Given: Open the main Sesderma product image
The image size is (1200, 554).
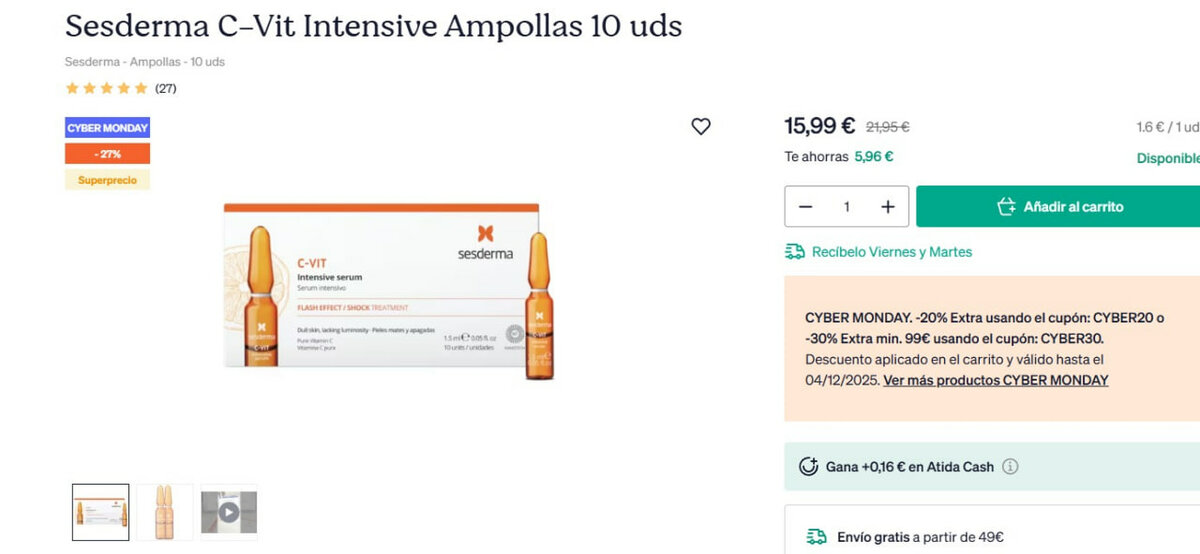Looking at the screenshot, I should (385, 292).
